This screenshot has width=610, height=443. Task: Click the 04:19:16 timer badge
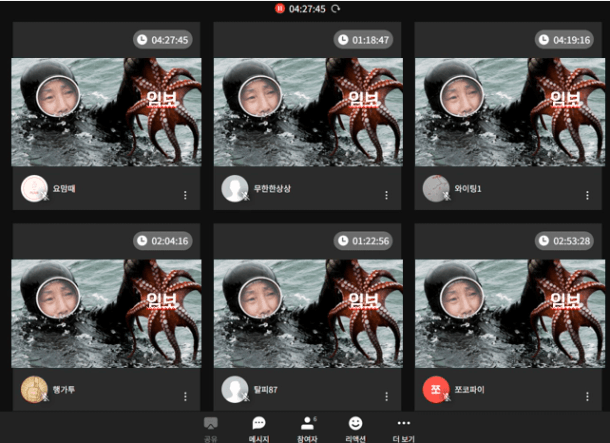564,40
